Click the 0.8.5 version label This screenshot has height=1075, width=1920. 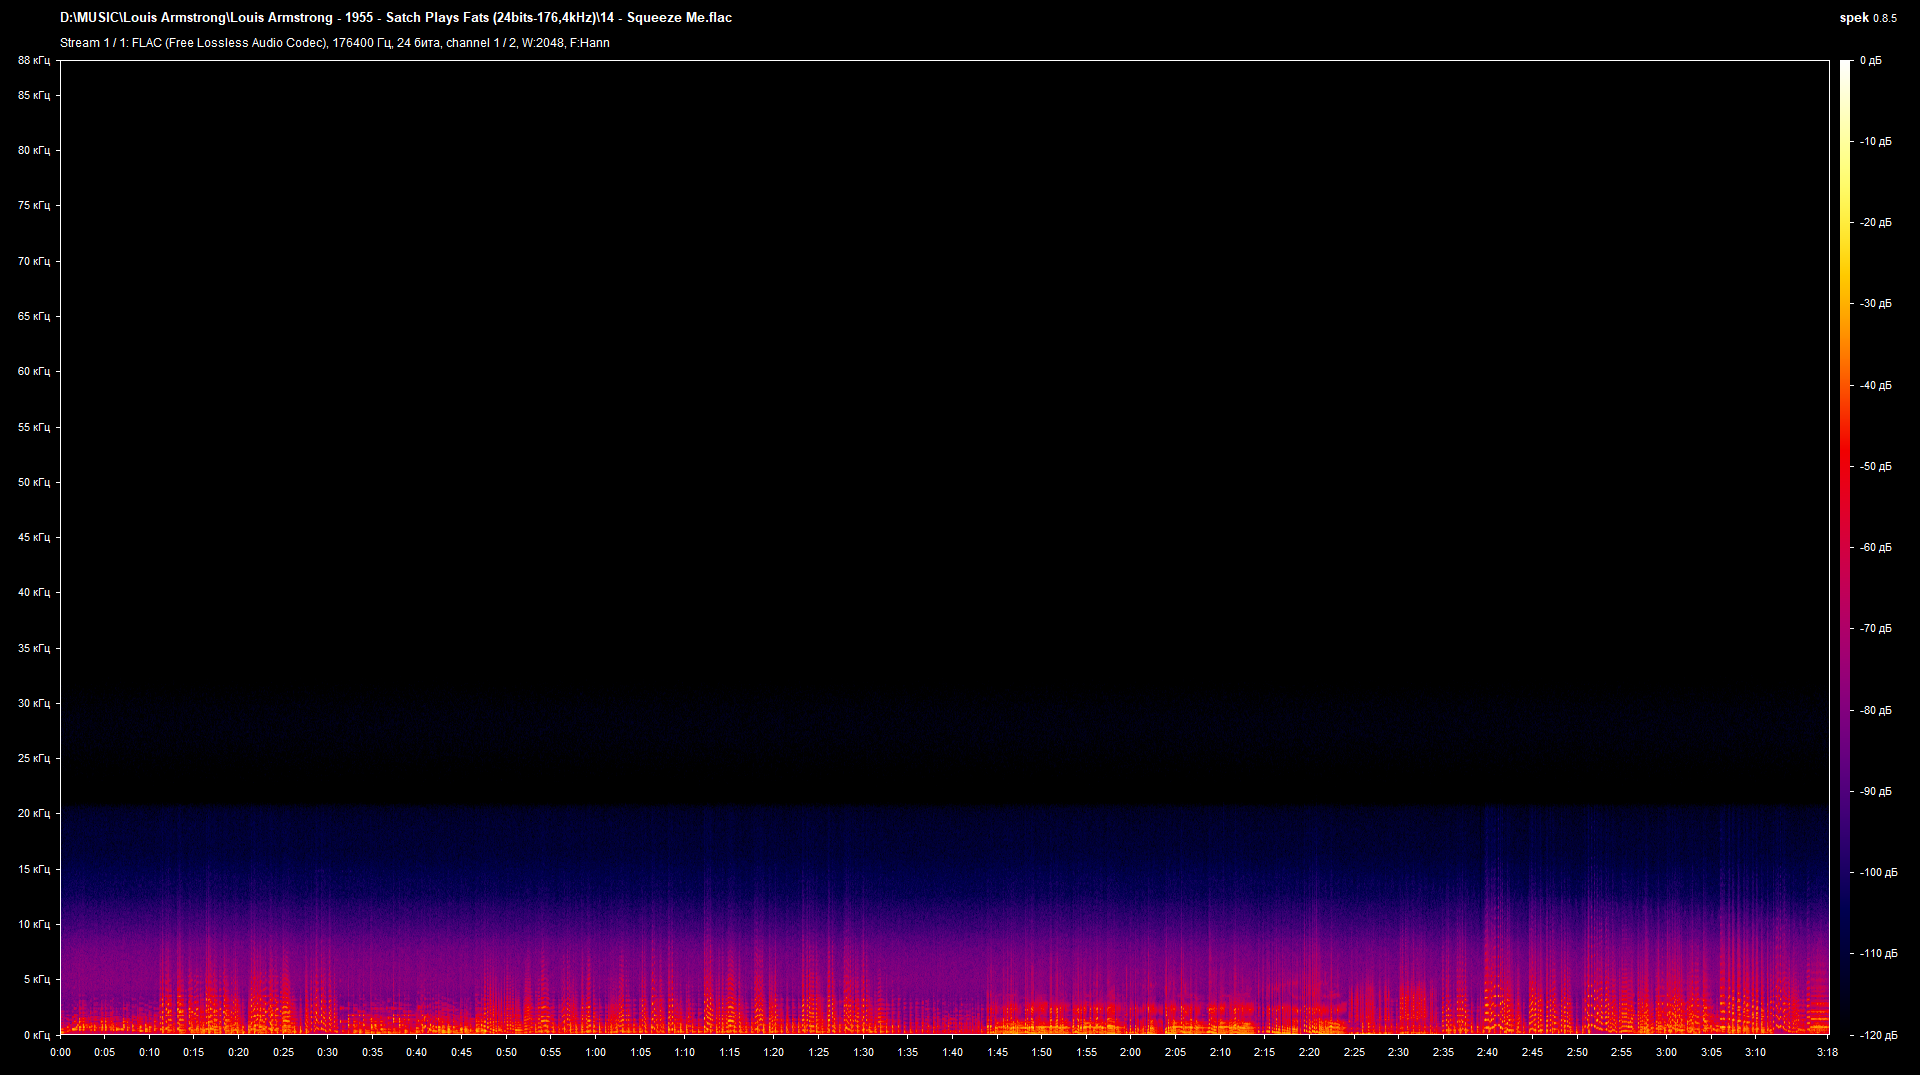[1884, 17]
